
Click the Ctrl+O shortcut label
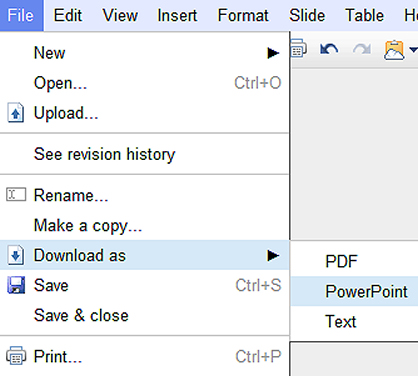point(258,83)
